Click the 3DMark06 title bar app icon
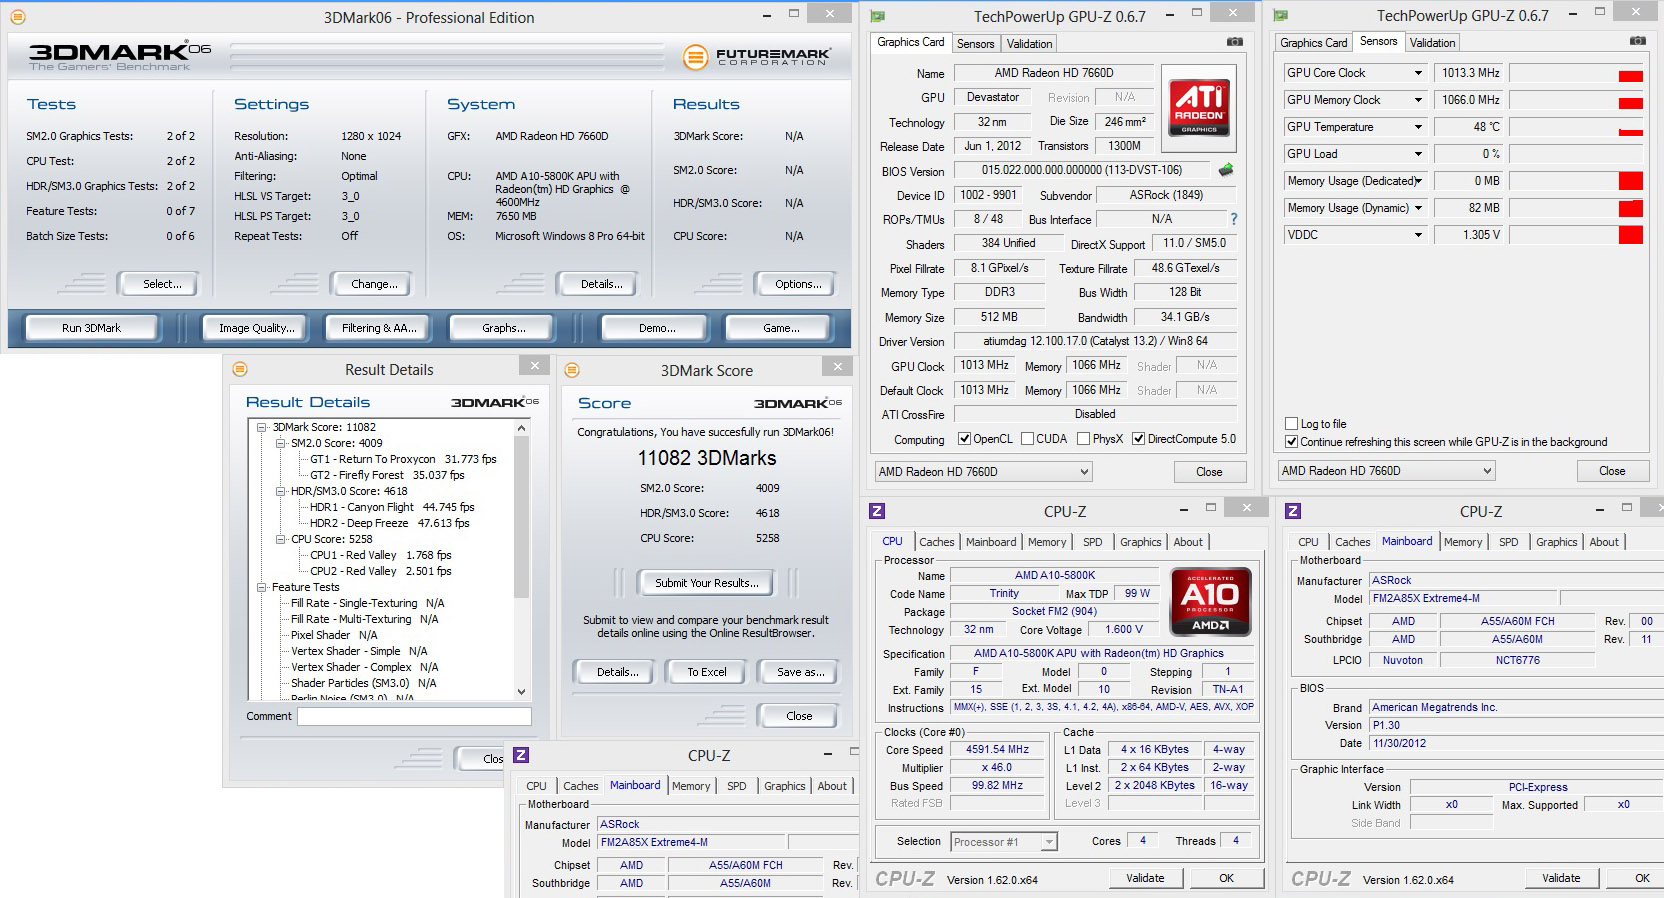 click(17, 17)
